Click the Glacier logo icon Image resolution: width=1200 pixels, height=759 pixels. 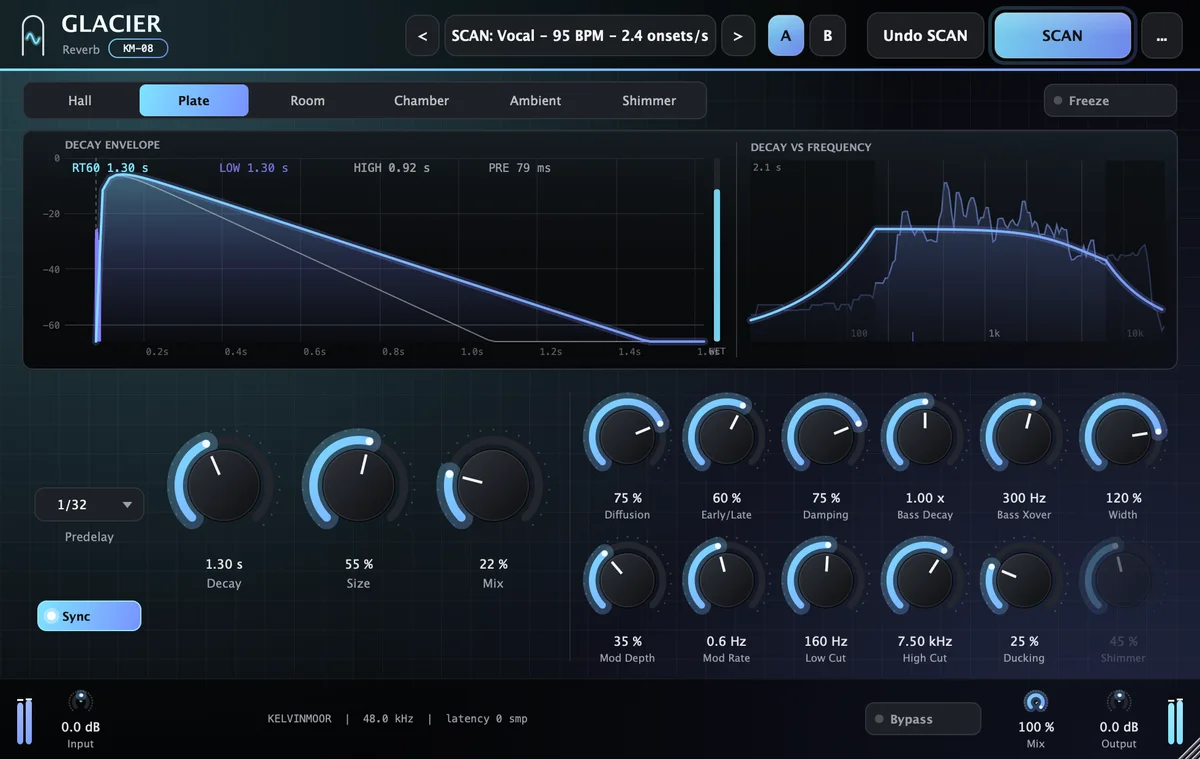pyautogui.click(x=34, y=37)
